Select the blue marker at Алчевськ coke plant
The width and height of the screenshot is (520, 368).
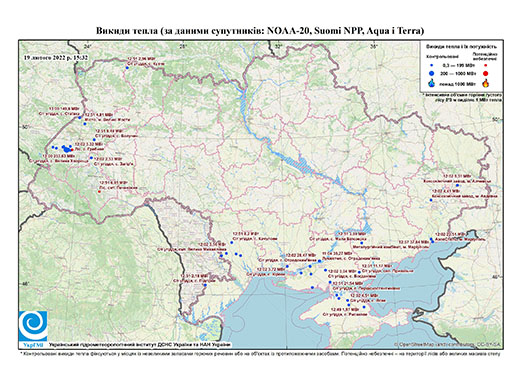(457, 185)
